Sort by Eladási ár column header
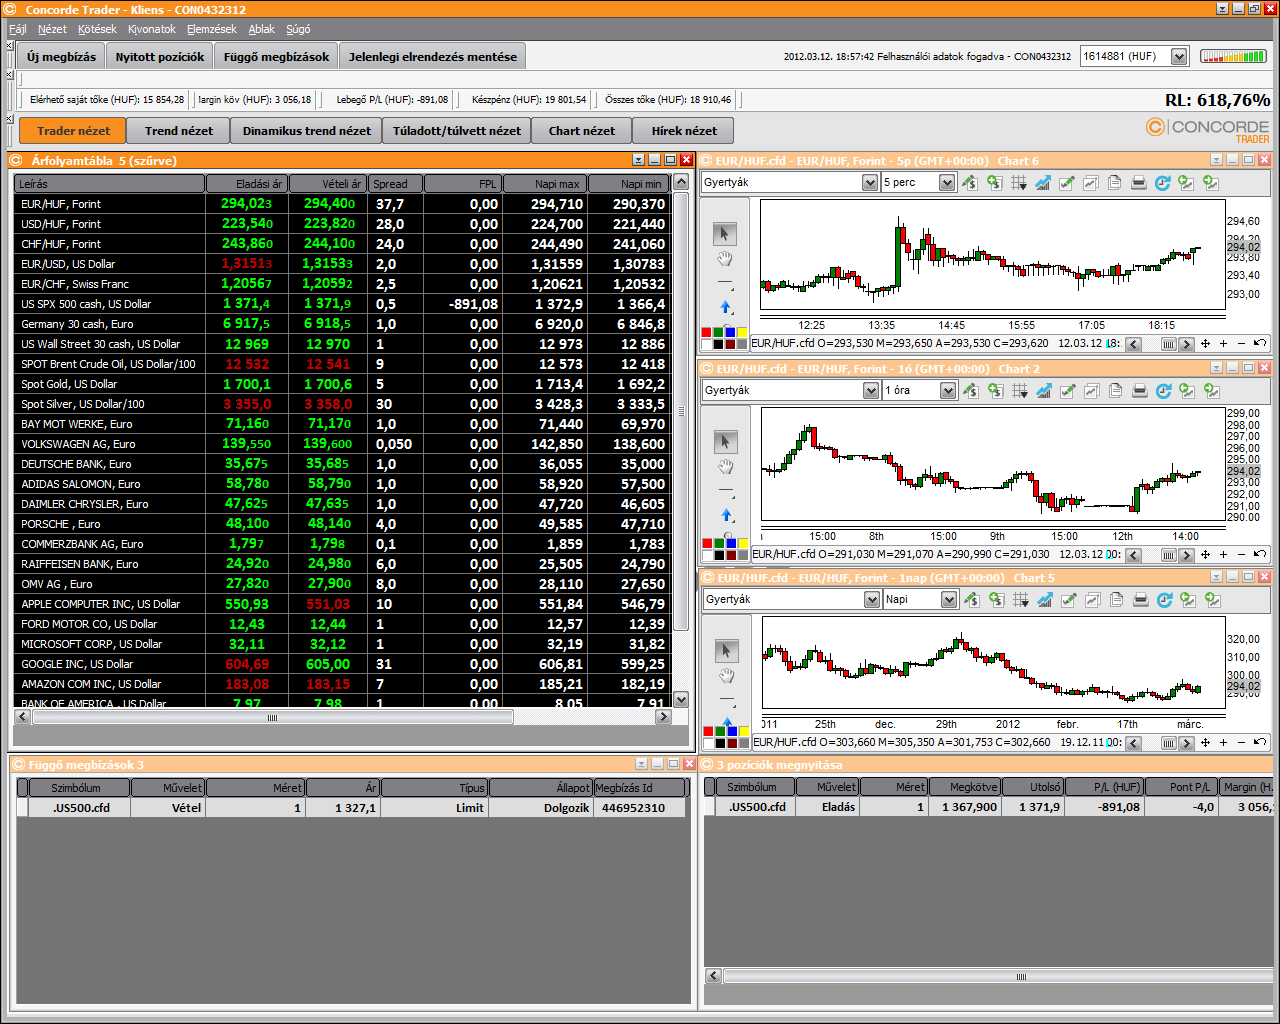 [247, 184]
